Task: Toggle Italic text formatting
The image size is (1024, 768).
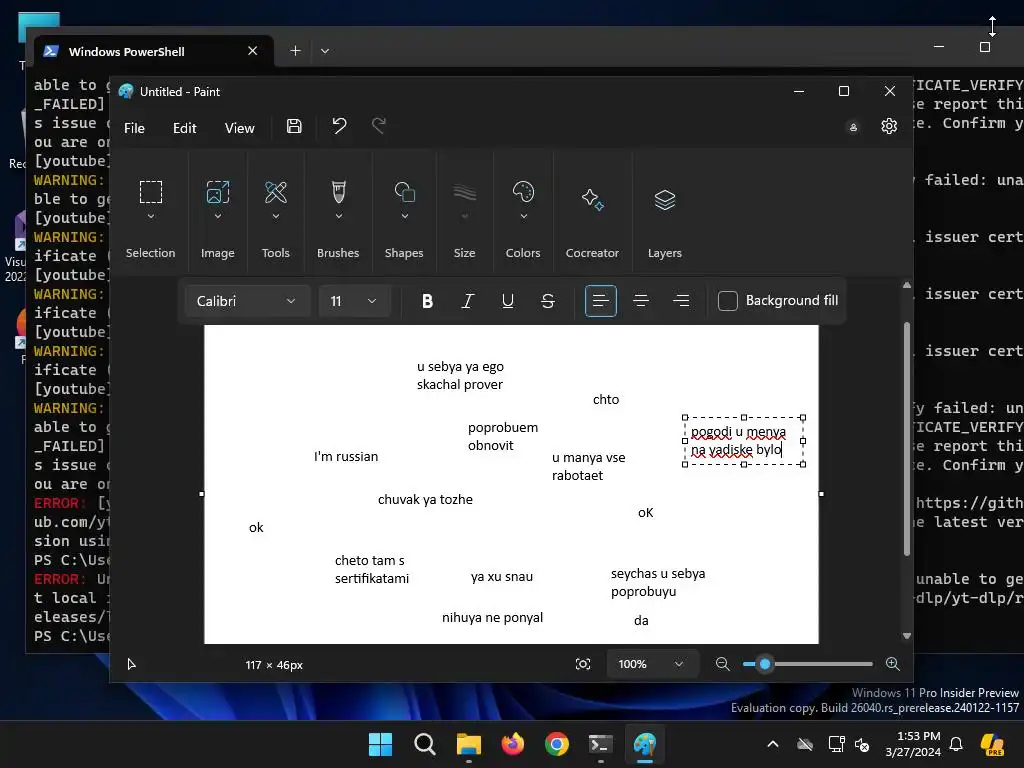Action: click(468, 301)
